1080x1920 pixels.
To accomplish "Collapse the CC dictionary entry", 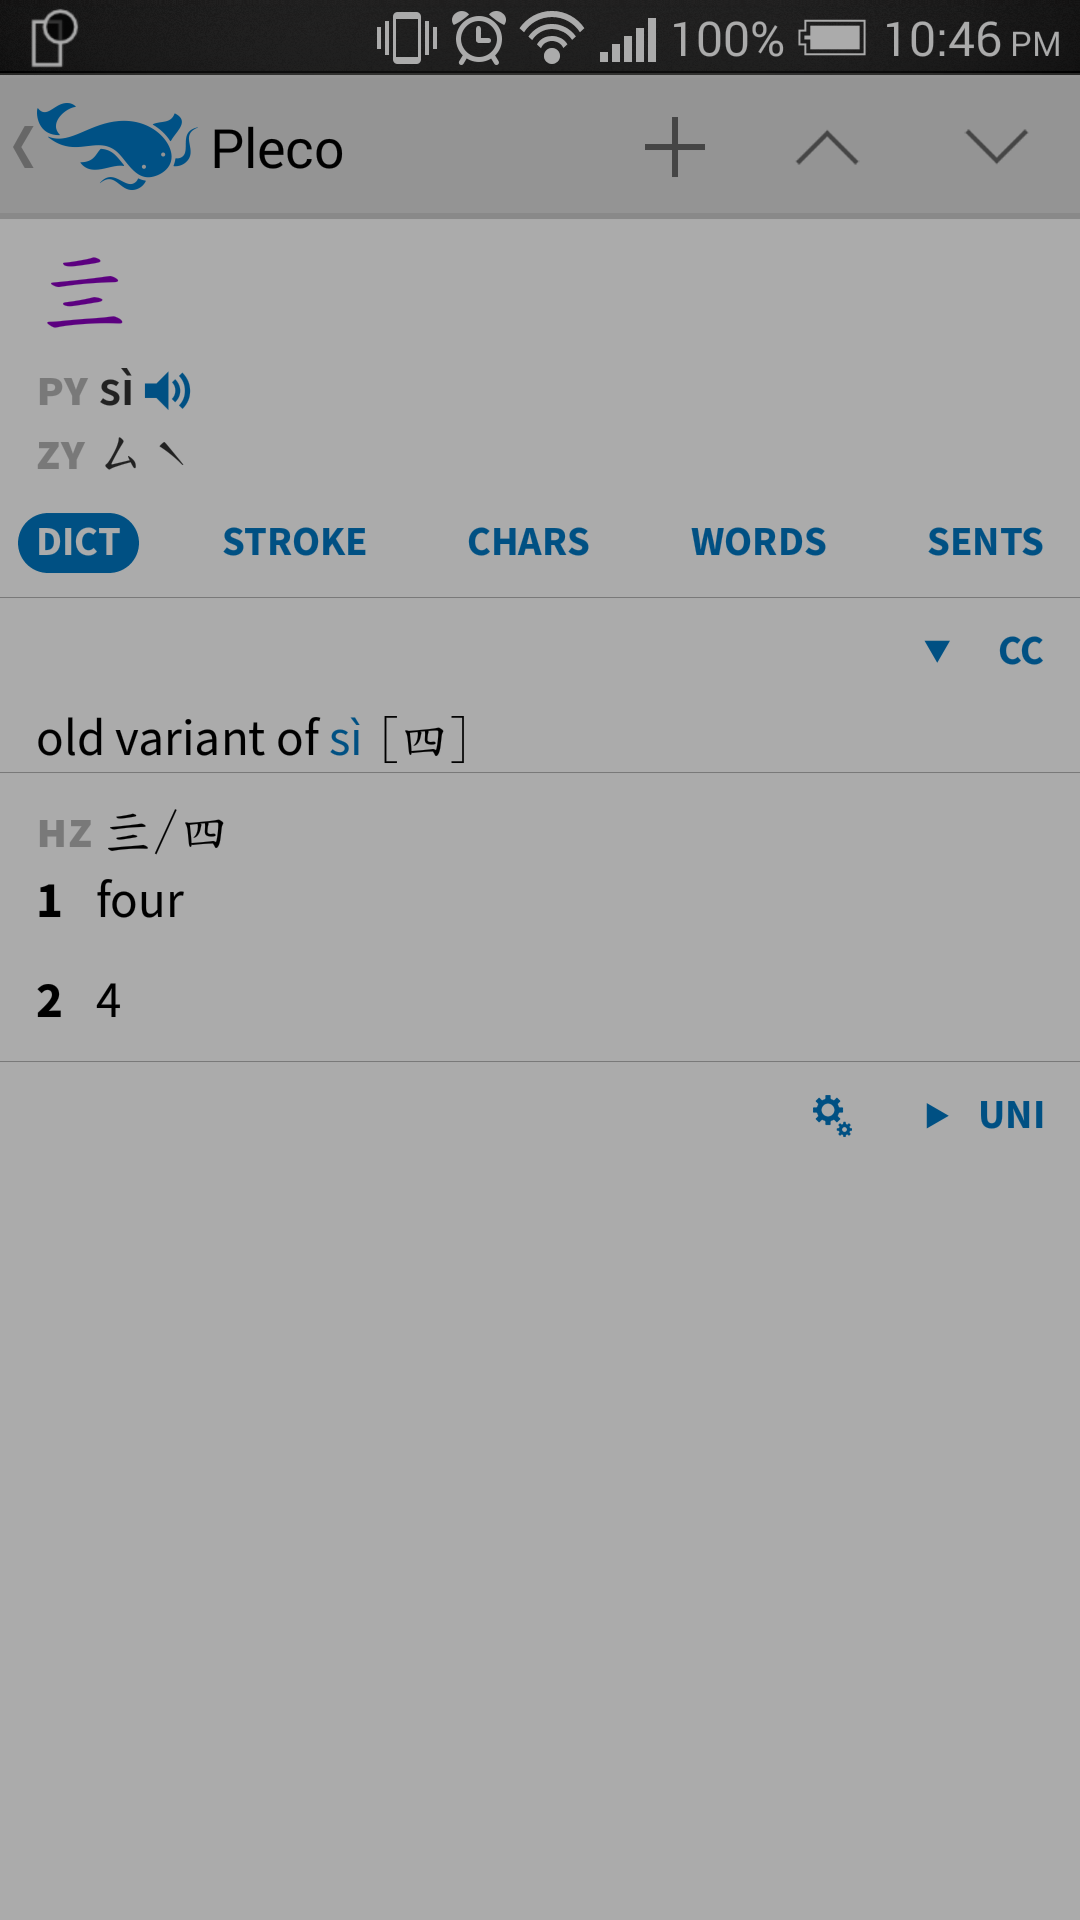I will pos(937,652).
